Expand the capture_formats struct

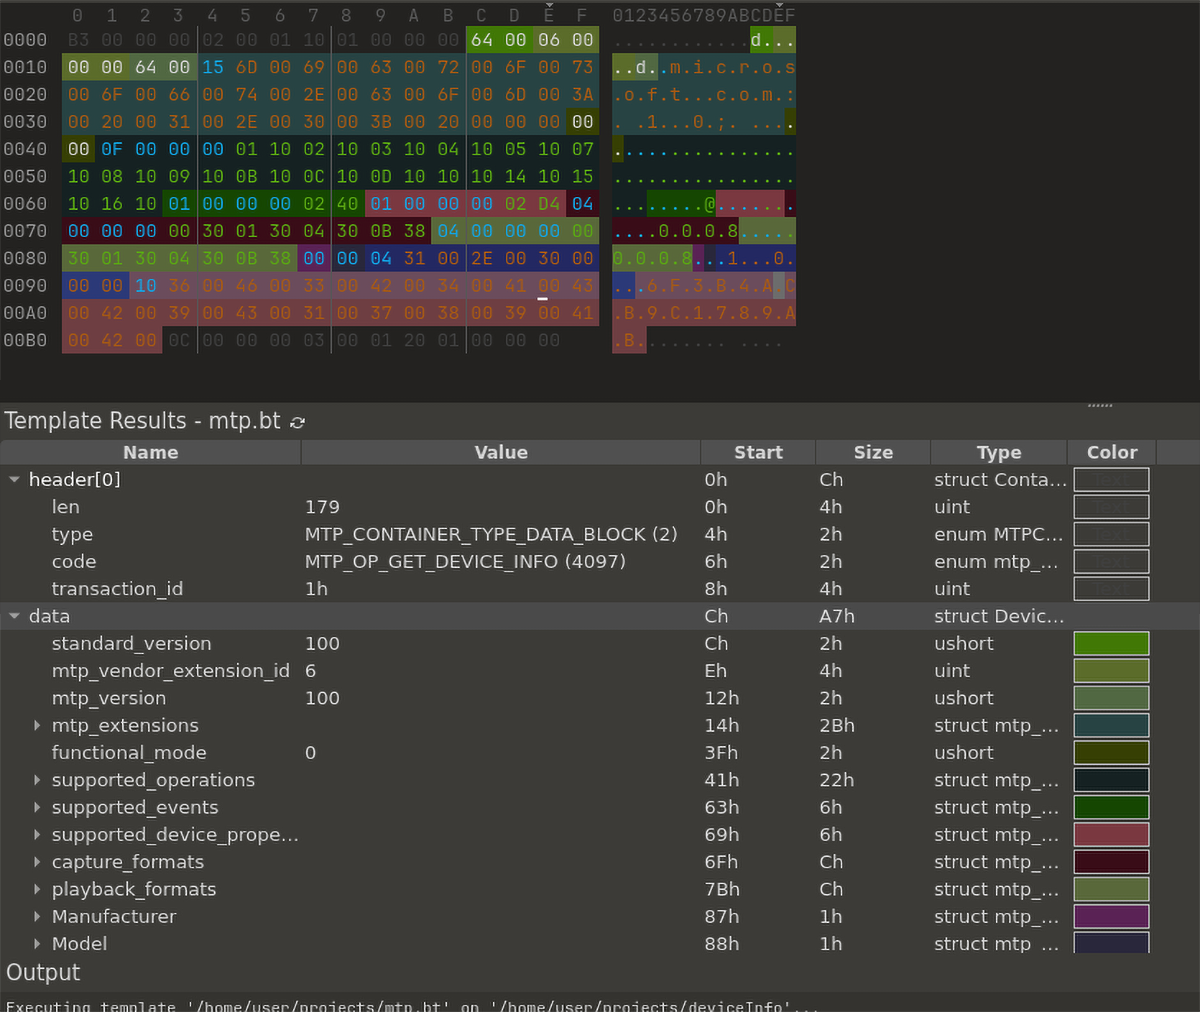[37, 862]
